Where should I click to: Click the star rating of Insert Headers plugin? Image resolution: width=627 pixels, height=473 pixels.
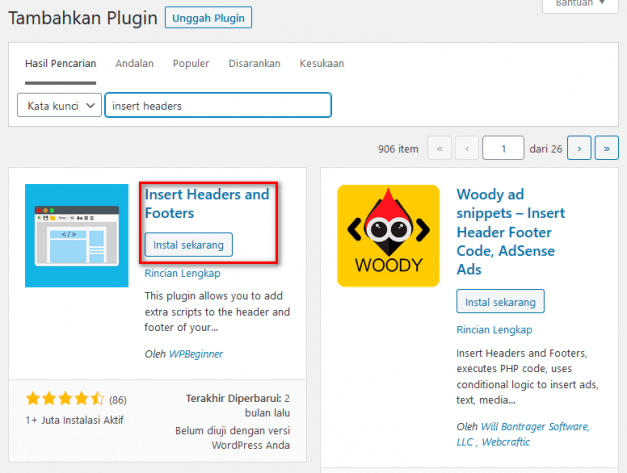pyautogui.click(x=65, y=399)
